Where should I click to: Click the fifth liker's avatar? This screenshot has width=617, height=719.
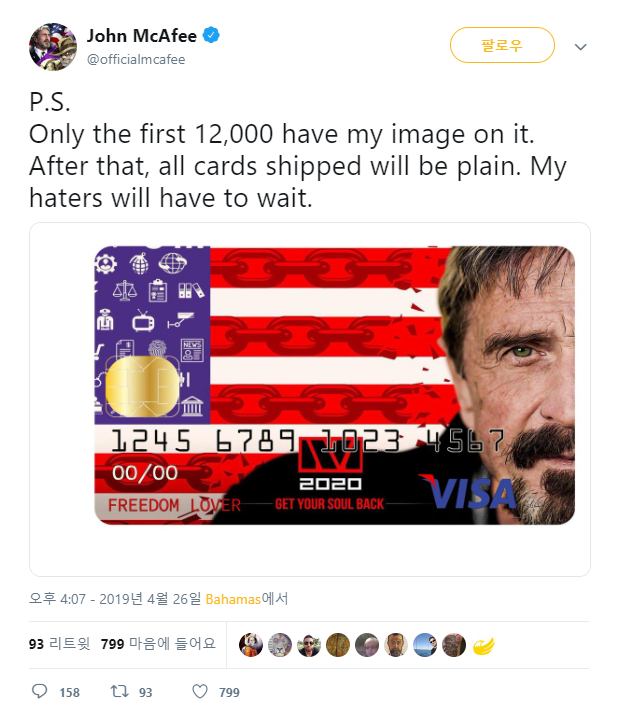point(367,645)
